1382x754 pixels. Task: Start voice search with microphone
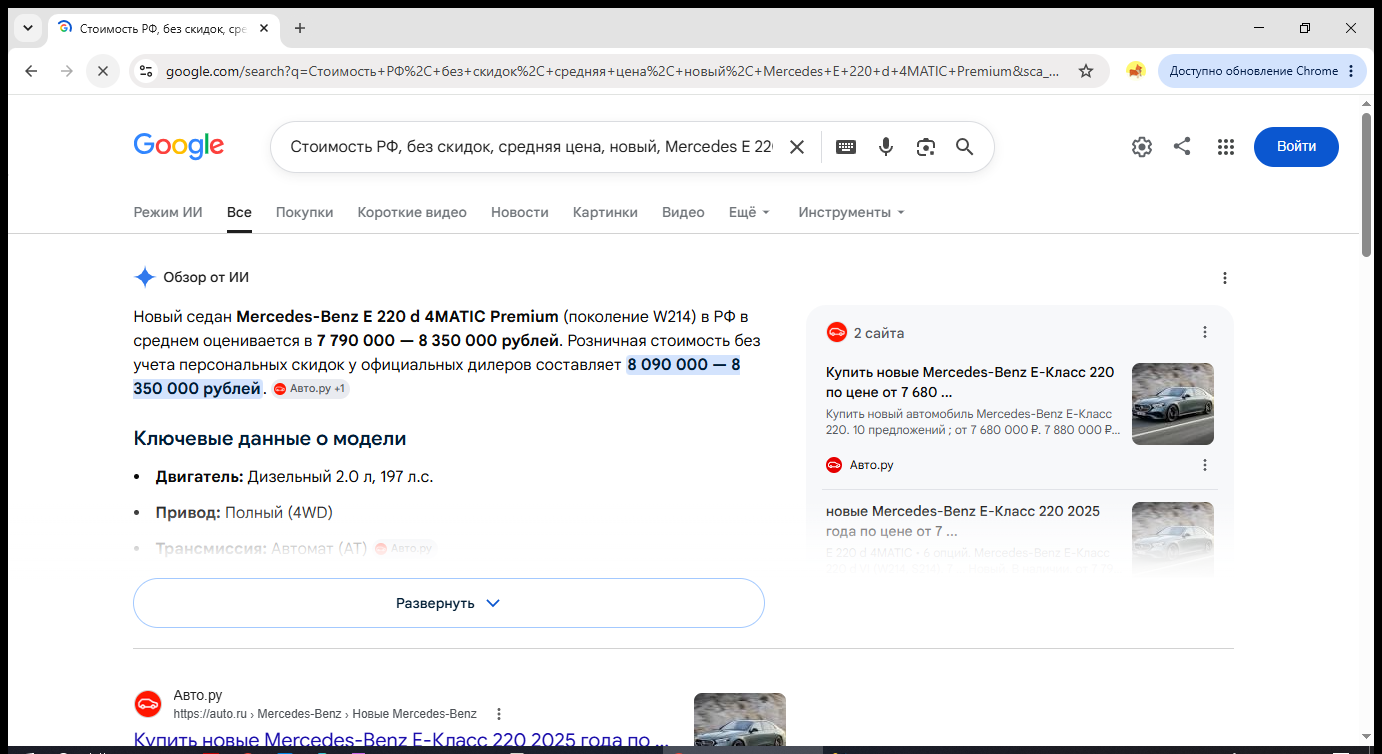pos(886,147)
